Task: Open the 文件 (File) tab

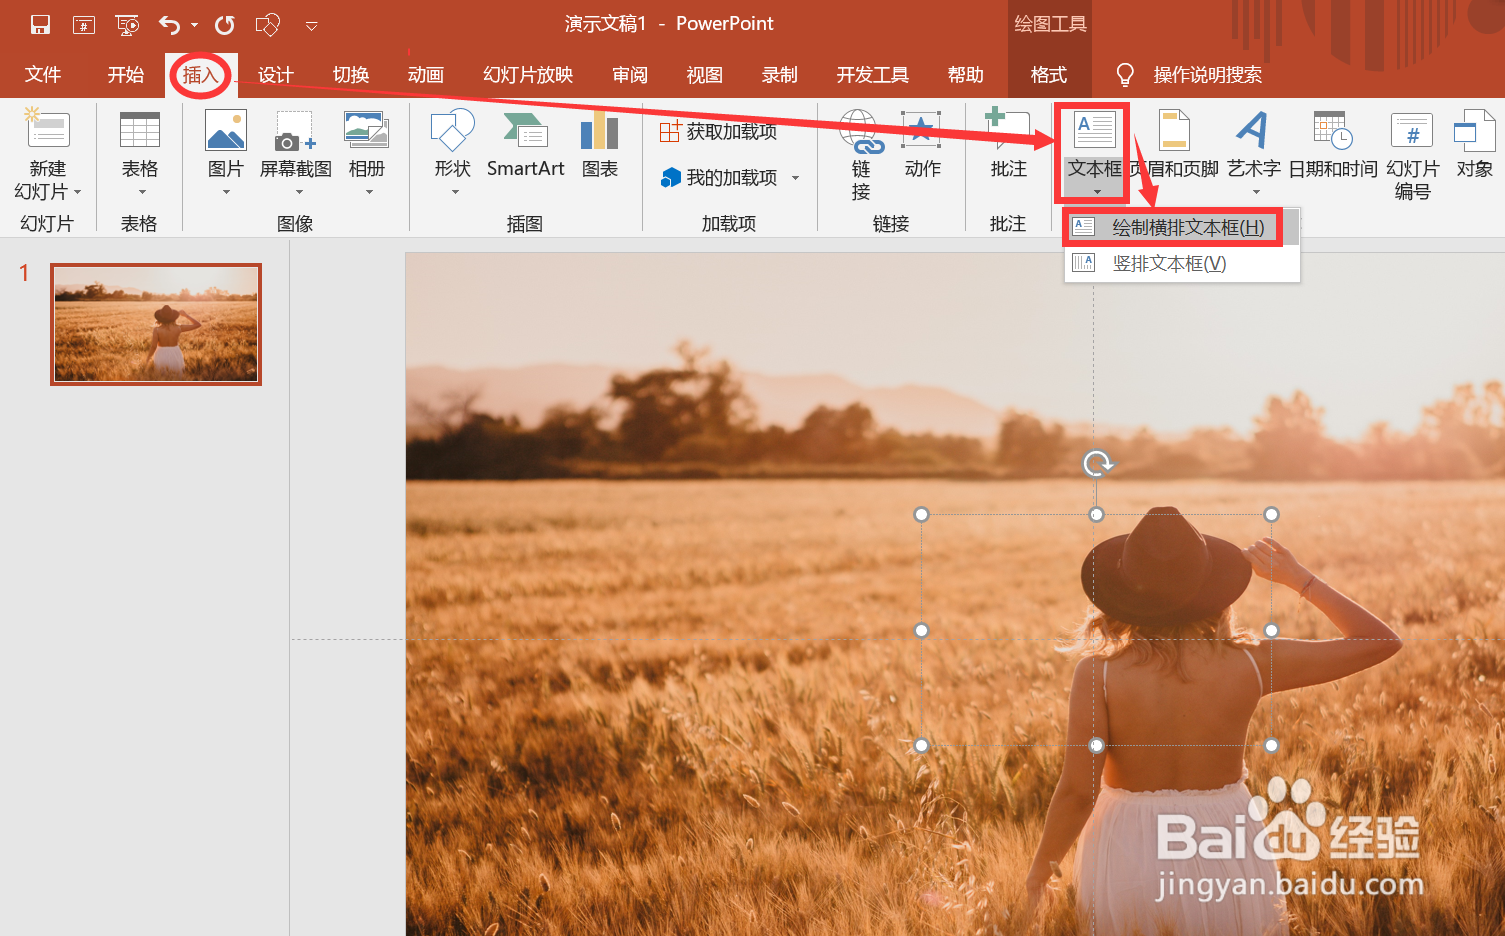Action: click(x=43, y=75)
